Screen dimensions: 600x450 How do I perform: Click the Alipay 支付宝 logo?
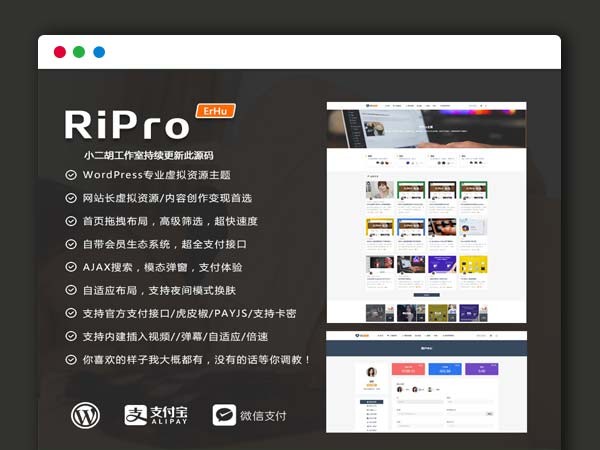pos(158,415)
